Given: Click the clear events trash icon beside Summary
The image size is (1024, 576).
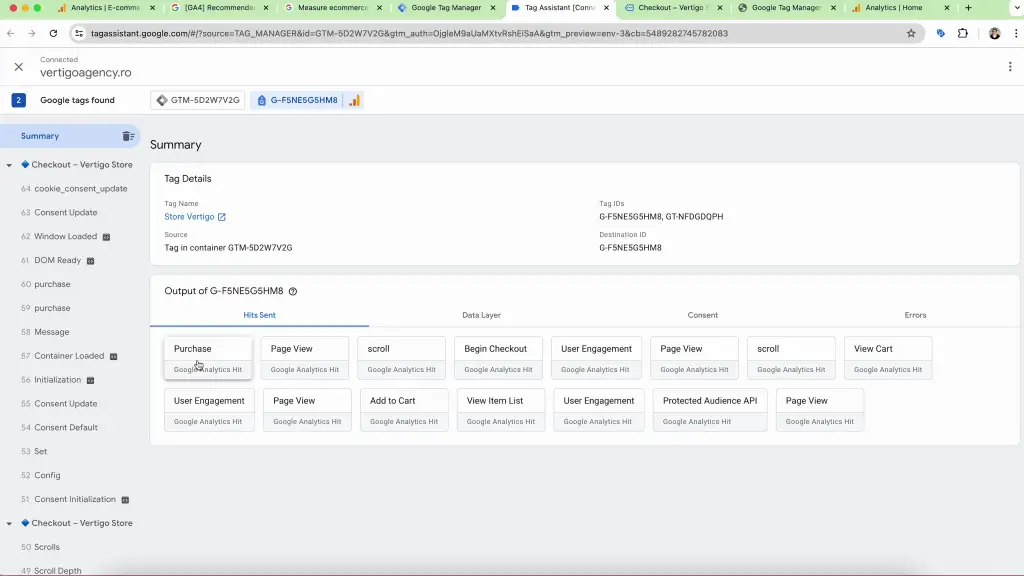Looking at the screenshot, I should point(128,136).
